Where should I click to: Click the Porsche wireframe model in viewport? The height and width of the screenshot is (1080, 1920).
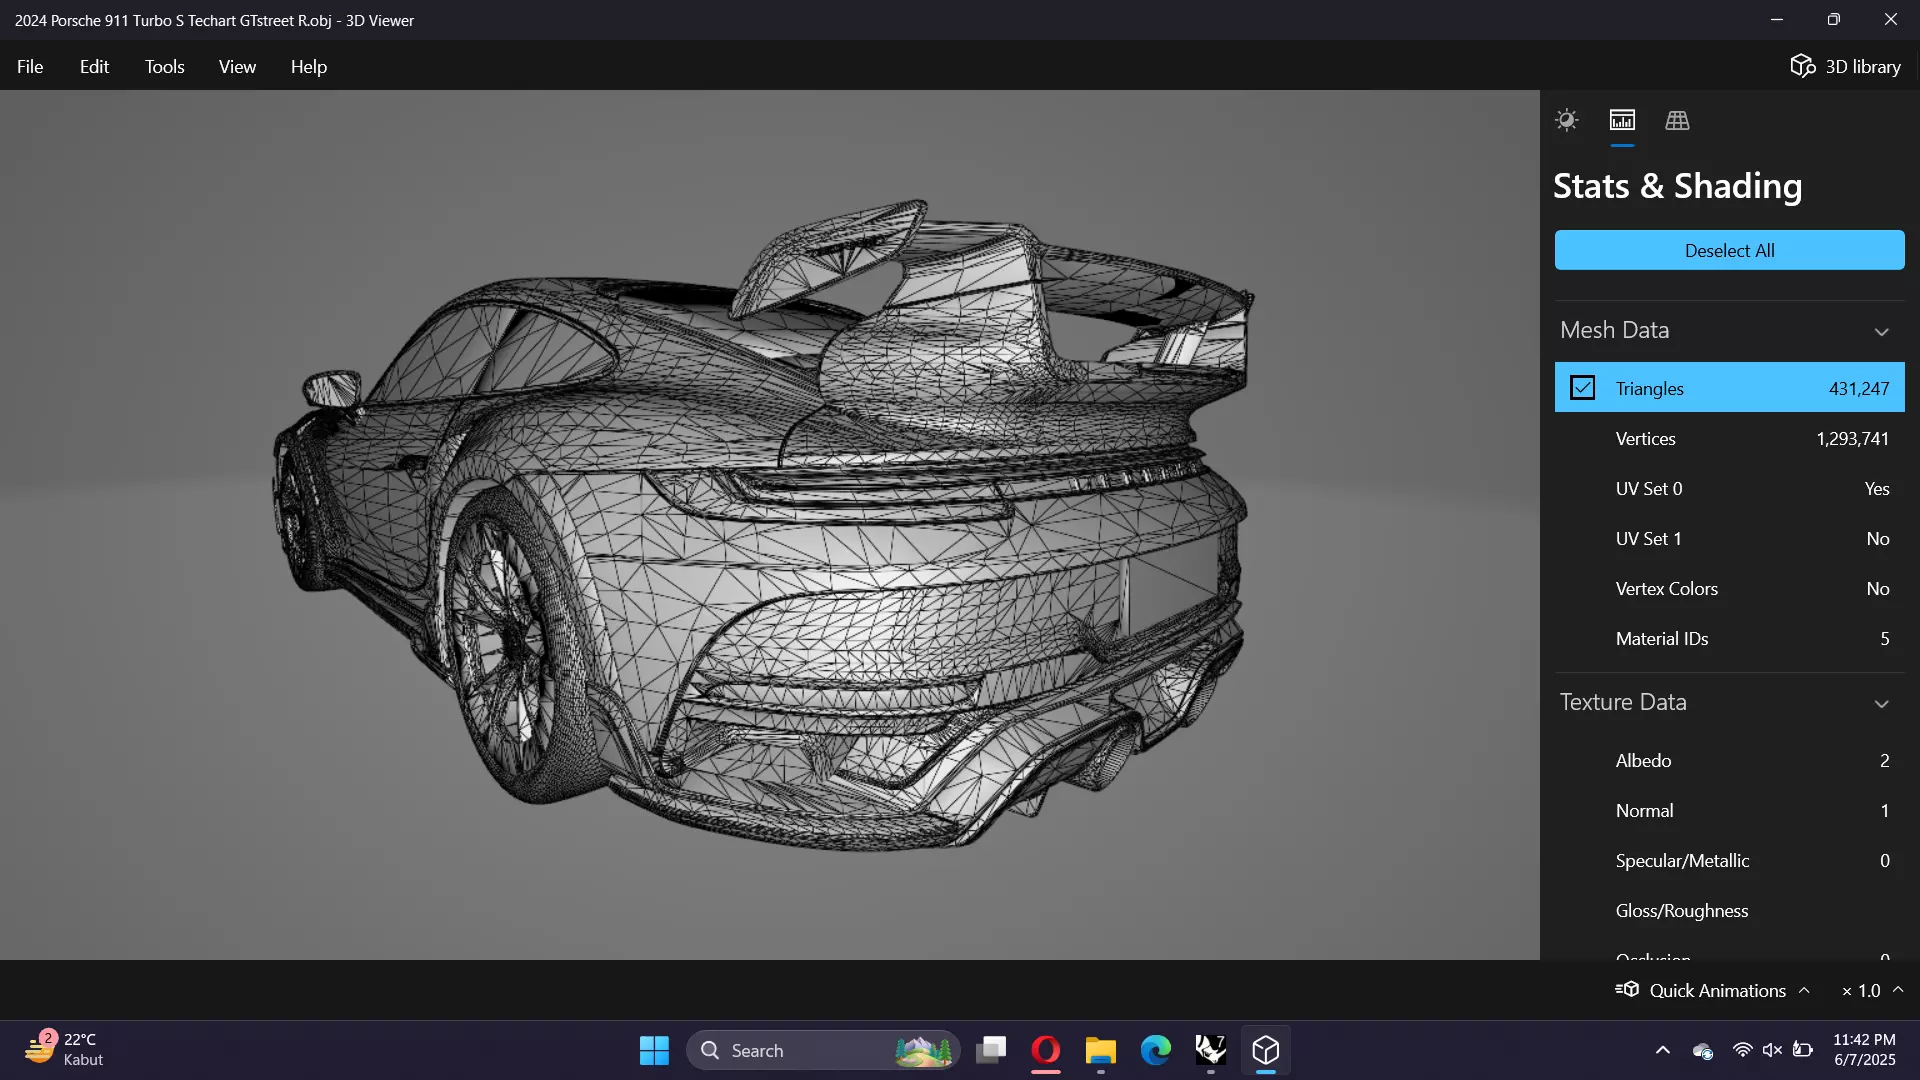click(763, 525)
